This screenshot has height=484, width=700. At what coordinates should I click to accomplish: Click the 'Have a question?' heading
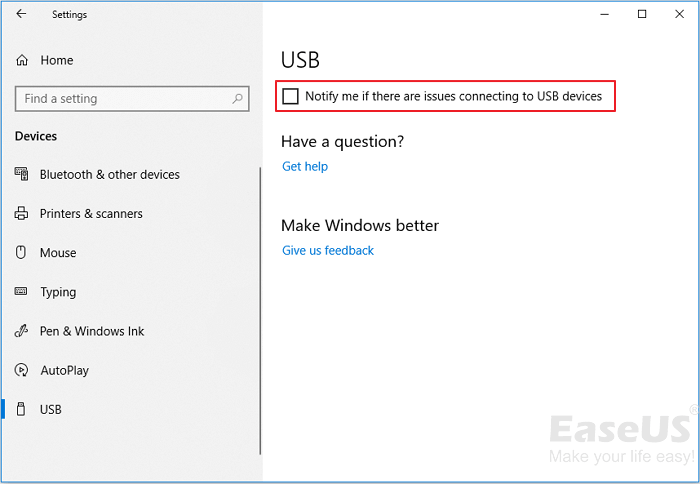click(342, 142)
